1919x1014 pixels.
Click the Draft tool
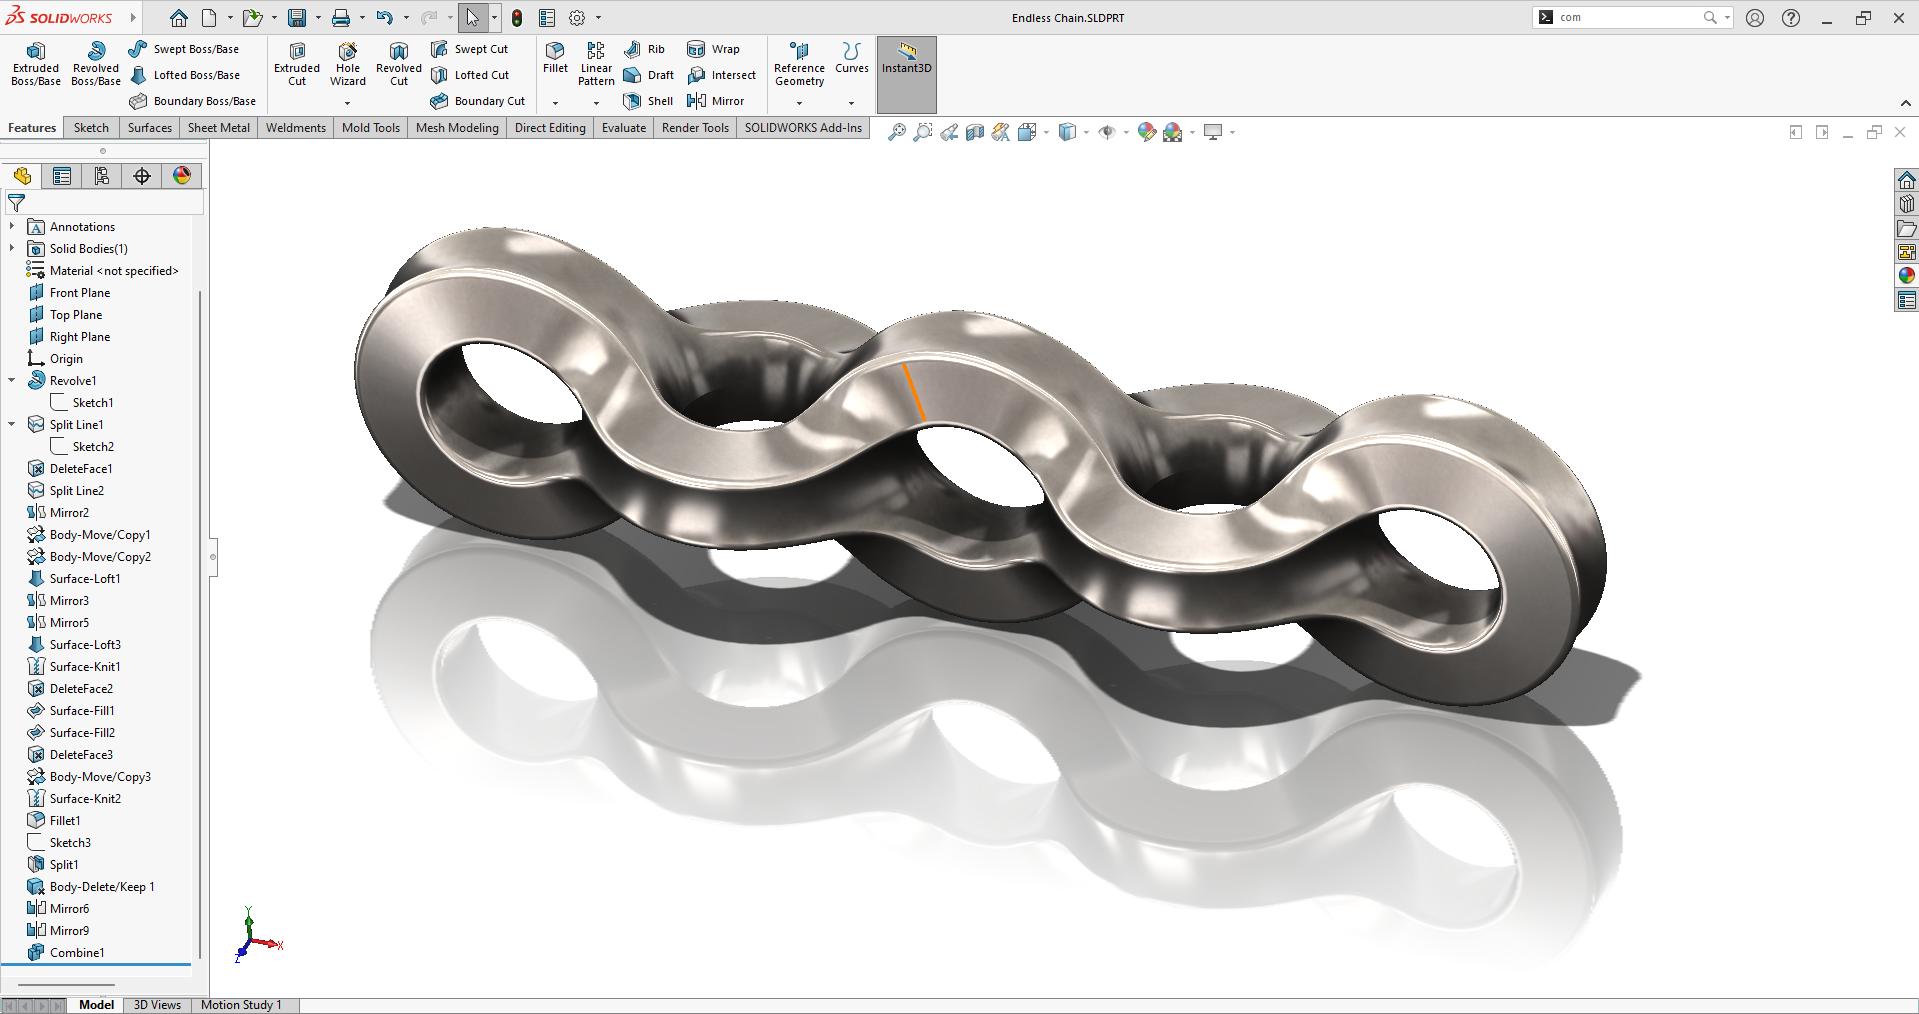(648, 75)
